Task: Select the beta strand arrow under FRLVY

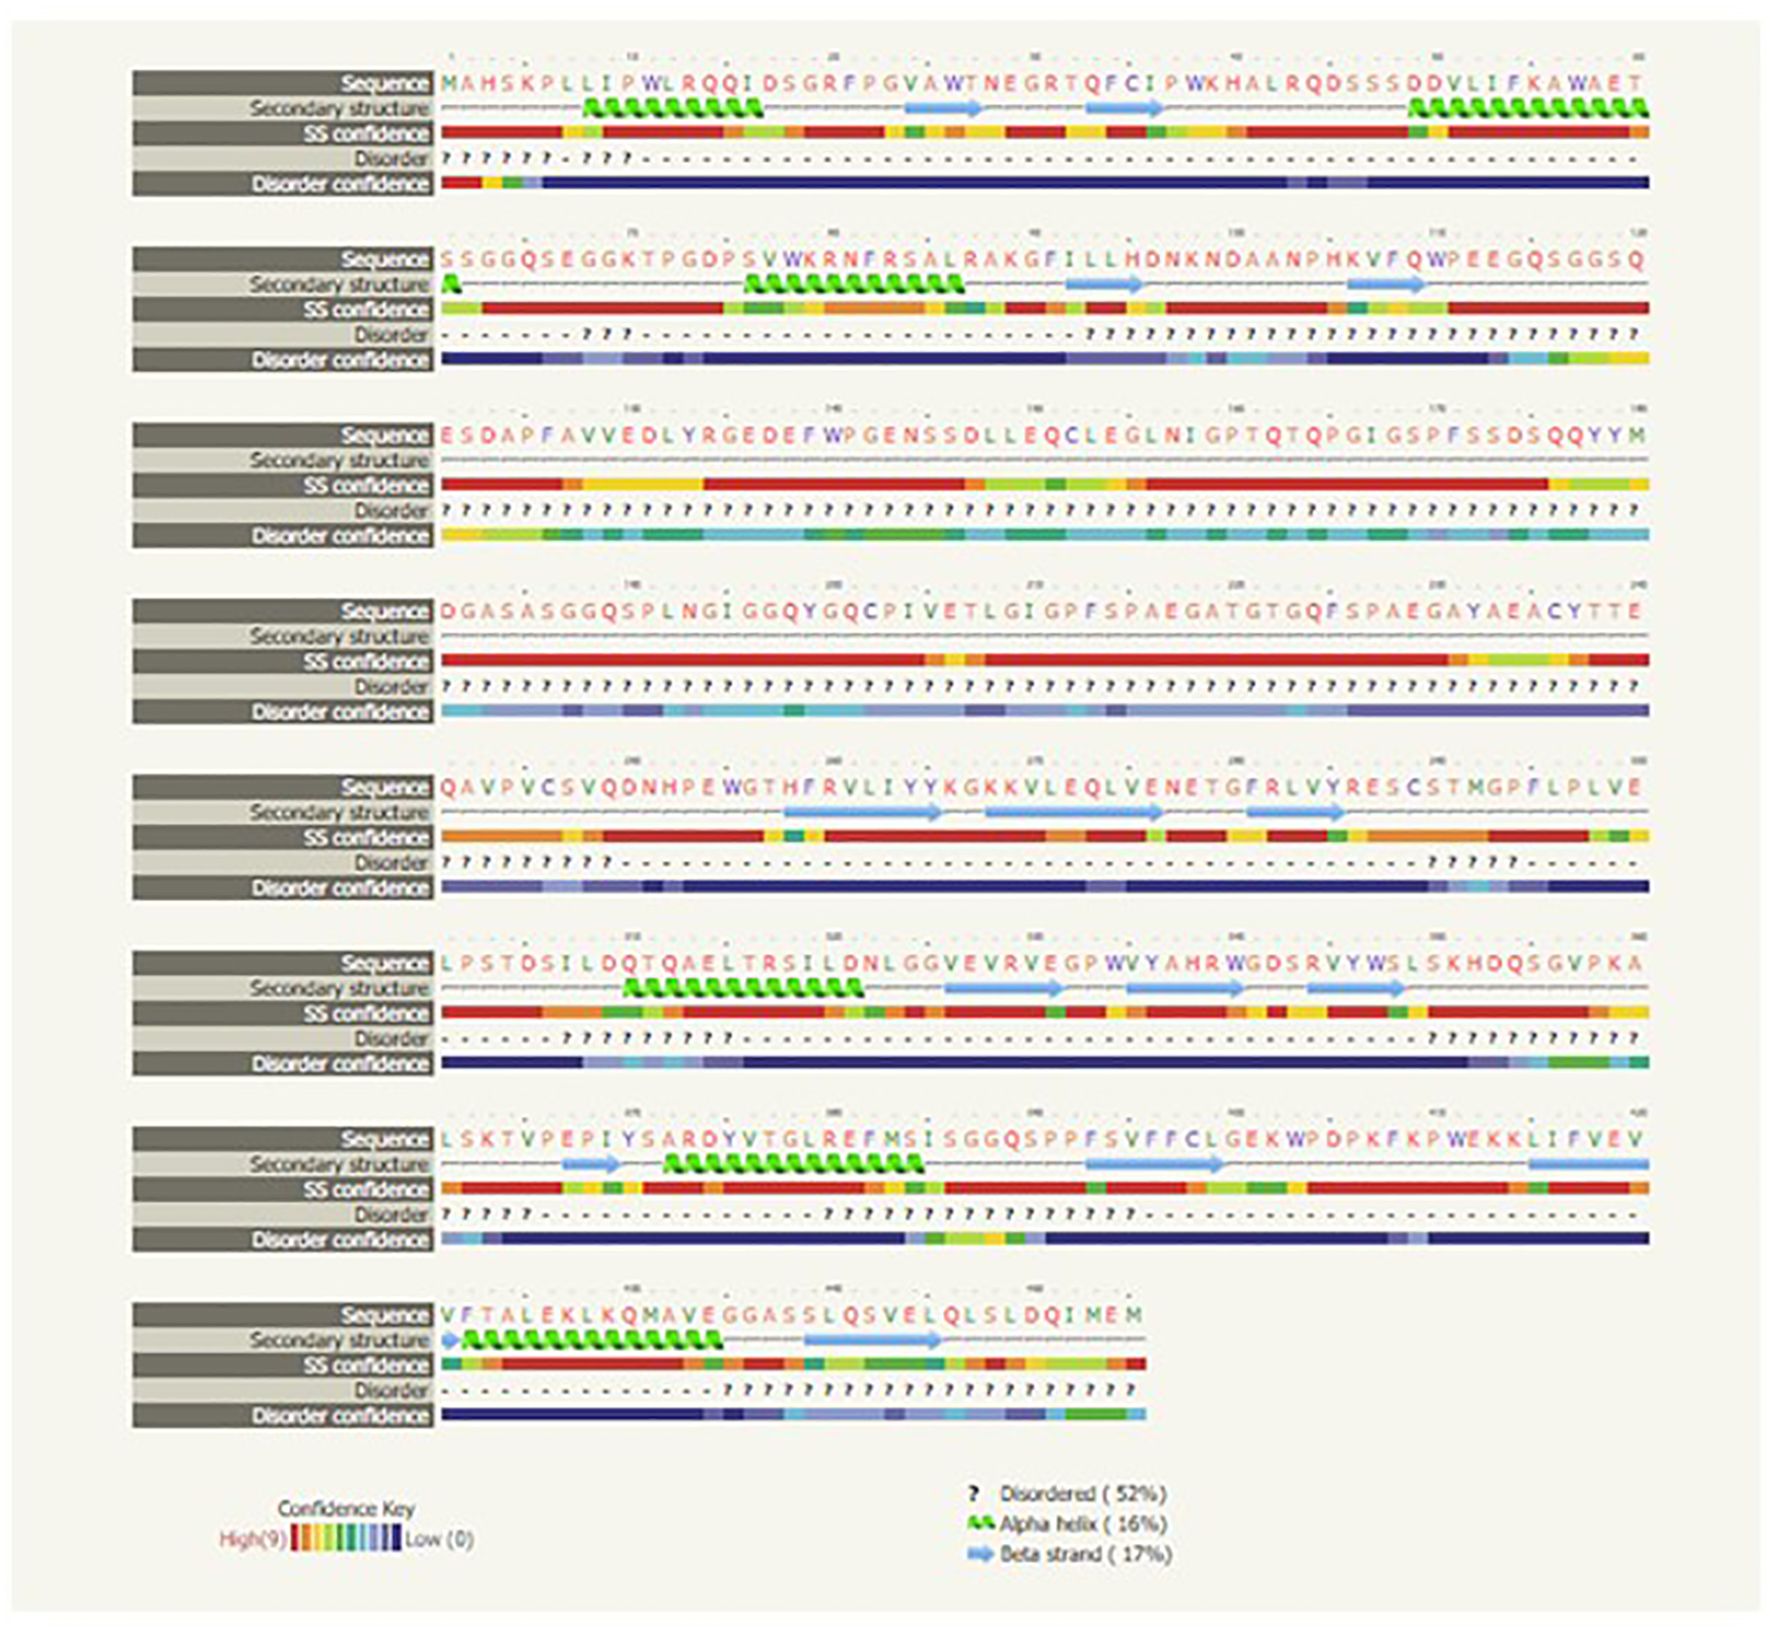Action: 1296,812
